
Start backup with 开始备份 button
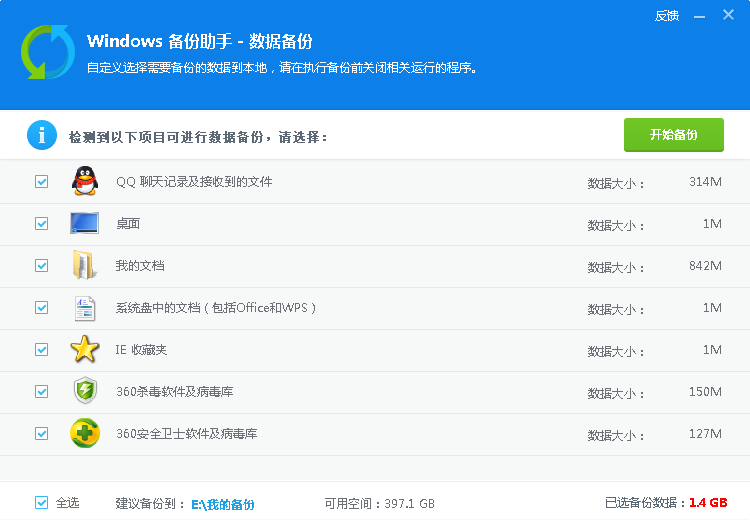click(x=673, y=135)
